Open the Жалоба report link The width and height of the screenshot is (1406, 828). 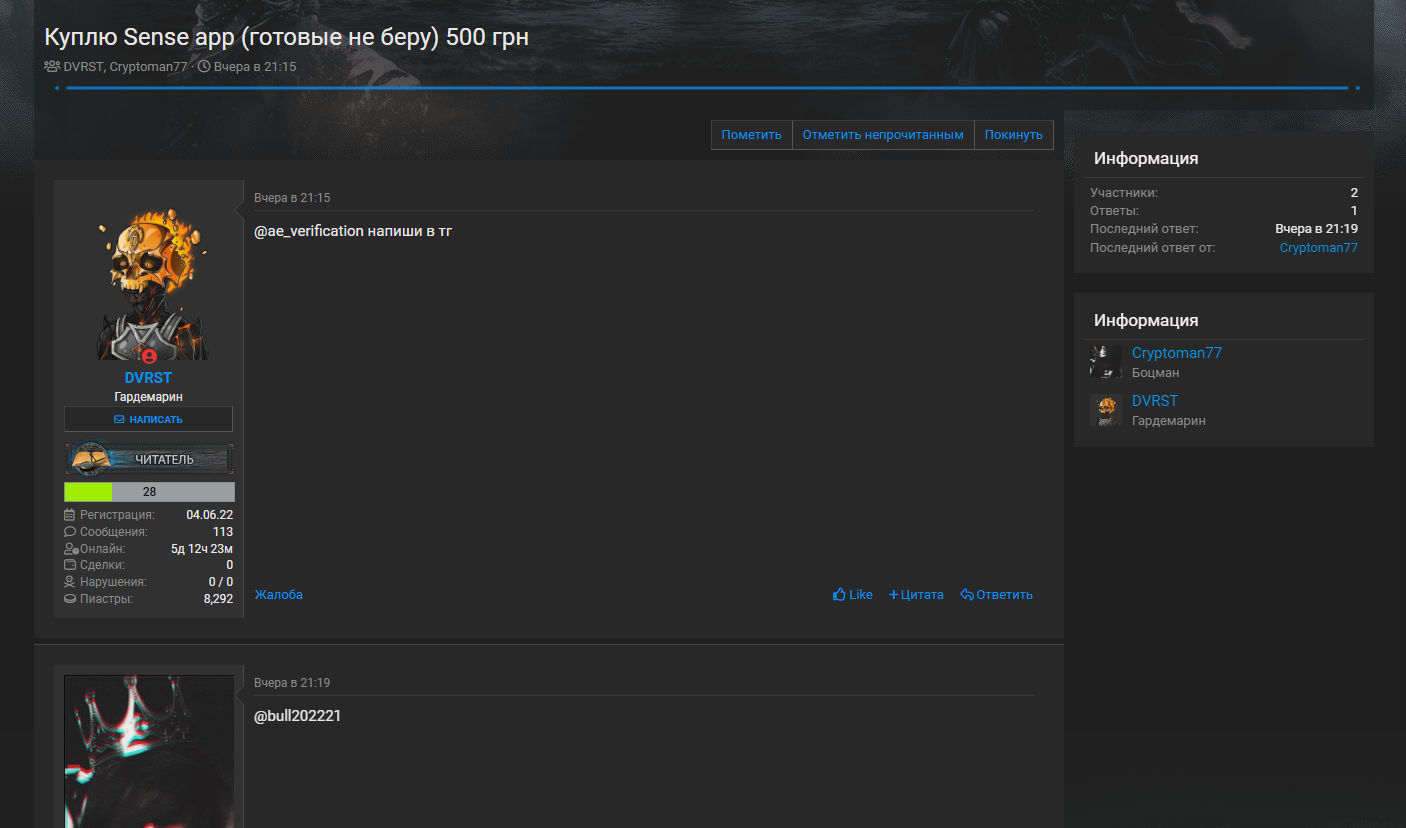click(278, 595)
